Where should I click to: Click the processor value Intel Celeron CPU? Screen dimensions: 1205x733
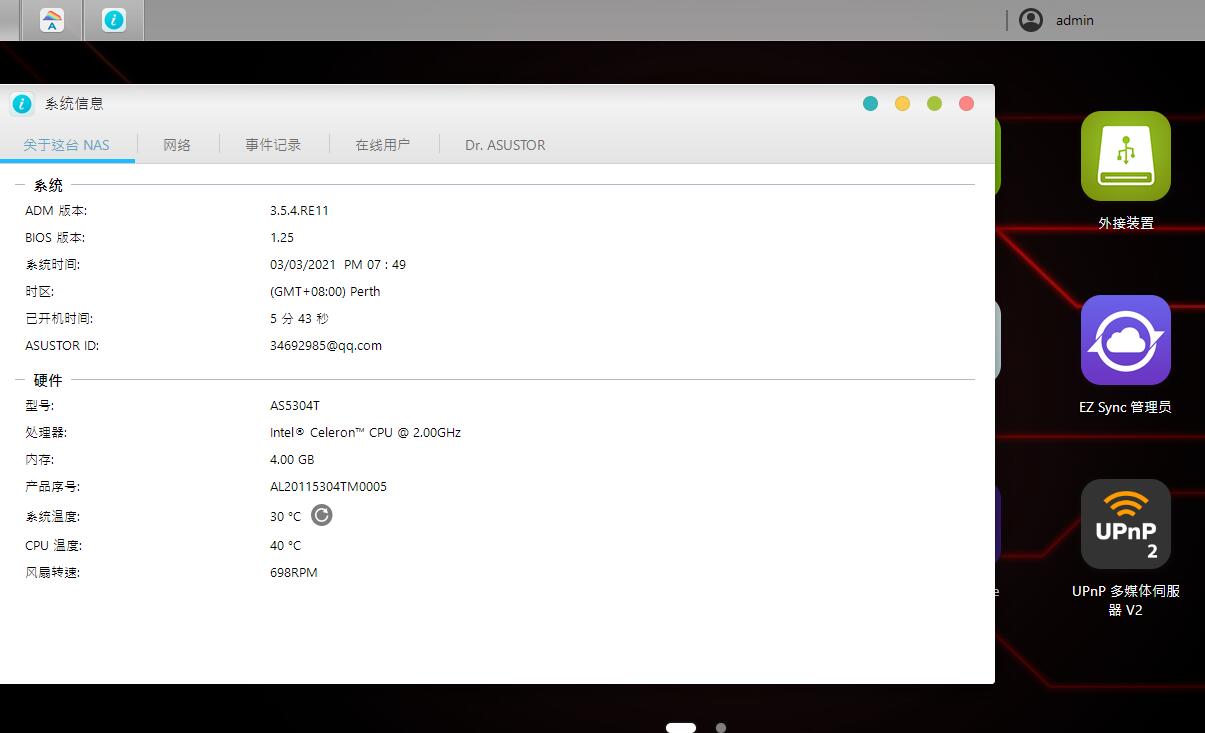coord(365,433)
